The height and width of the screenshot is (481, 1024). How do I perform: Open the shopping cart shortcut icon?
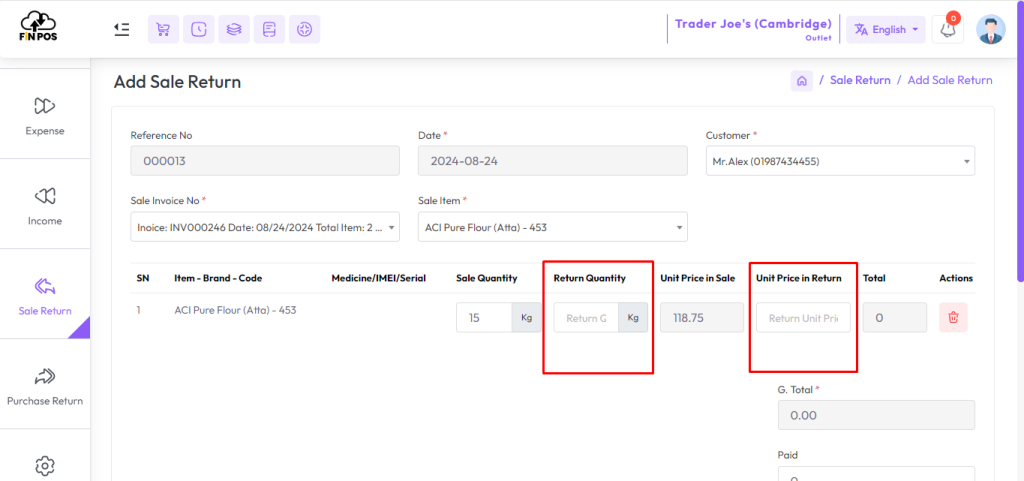(163, 29)
